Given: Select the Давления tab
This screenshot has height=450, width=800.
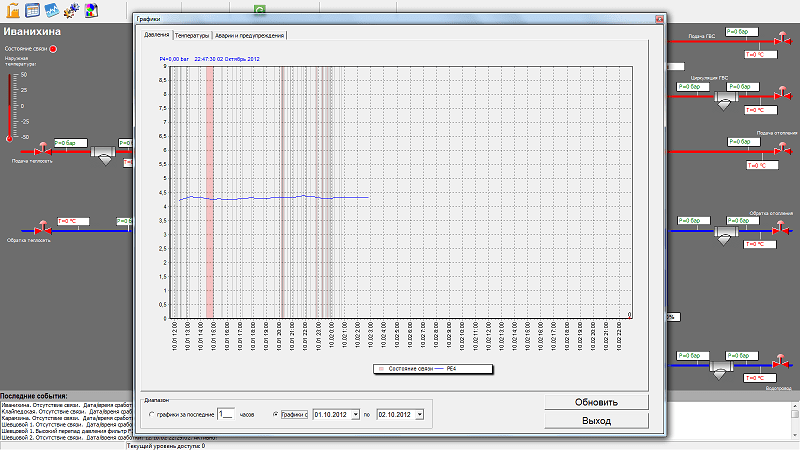Looking at the screenshot, I should (156, 35).
